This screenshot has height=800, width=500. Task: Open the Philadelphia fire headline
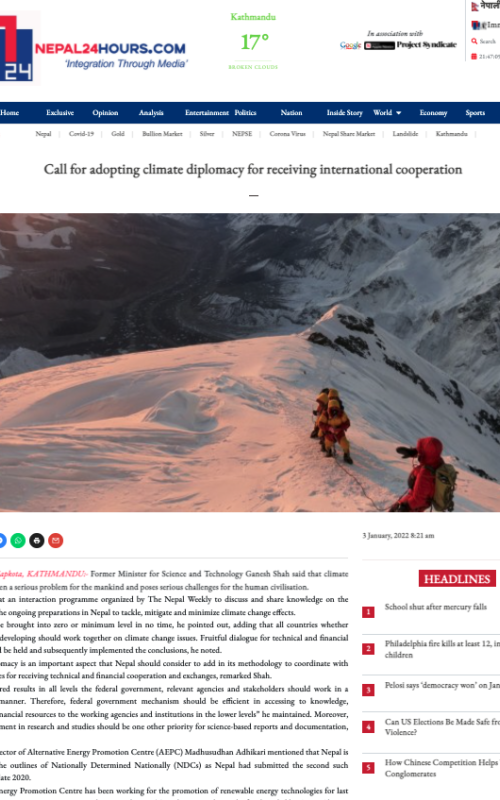tap(442, 649)
